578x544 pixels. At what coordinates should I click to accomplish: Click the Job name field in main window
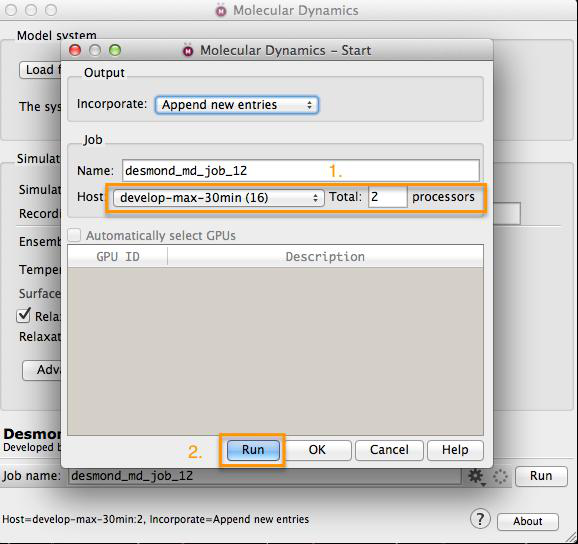[264, 476]
